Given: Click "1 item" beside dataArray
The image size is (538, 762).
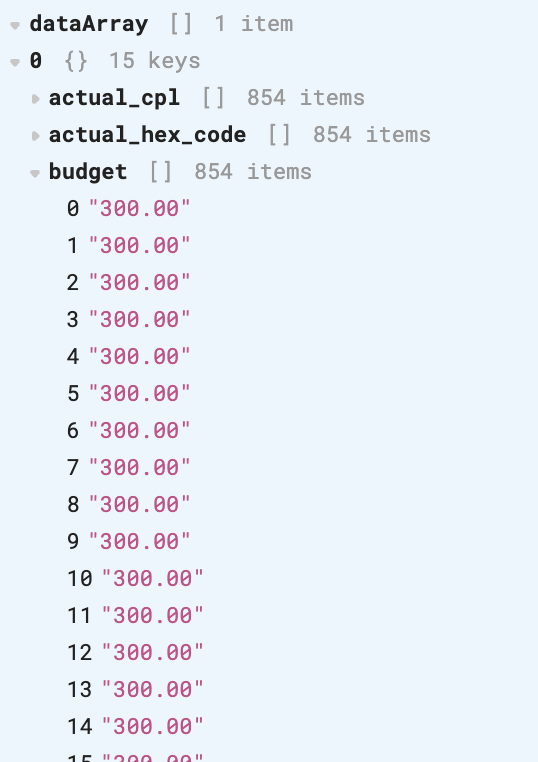Looking at the screenshot, I should [254, 24].
